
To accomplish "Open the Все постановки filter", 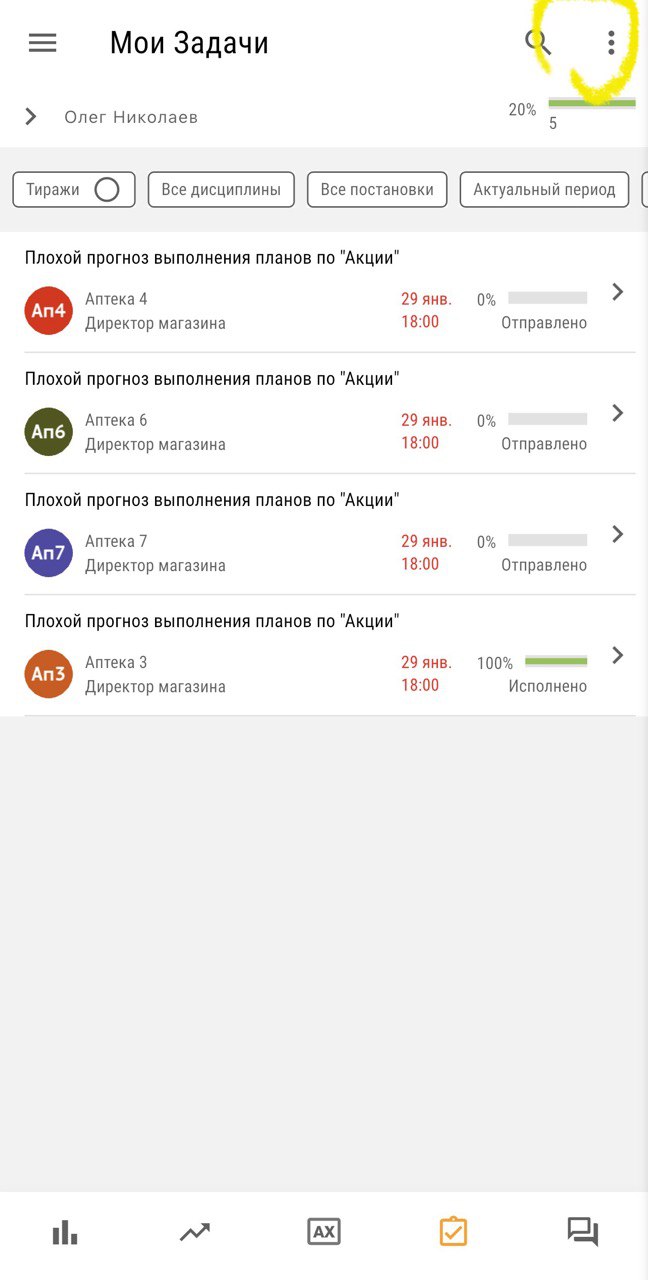I will (x=377, y=190).
